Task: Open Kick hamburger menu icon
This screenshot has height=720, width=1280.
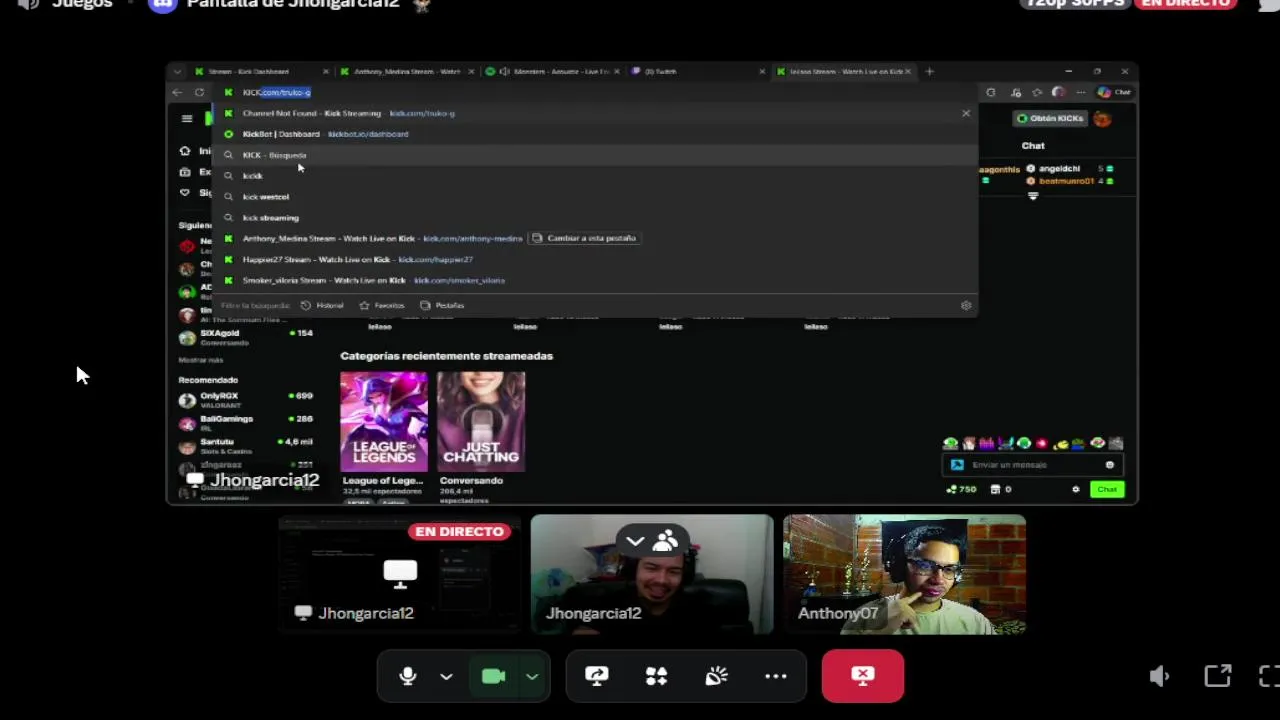Action: coord(187,118)
